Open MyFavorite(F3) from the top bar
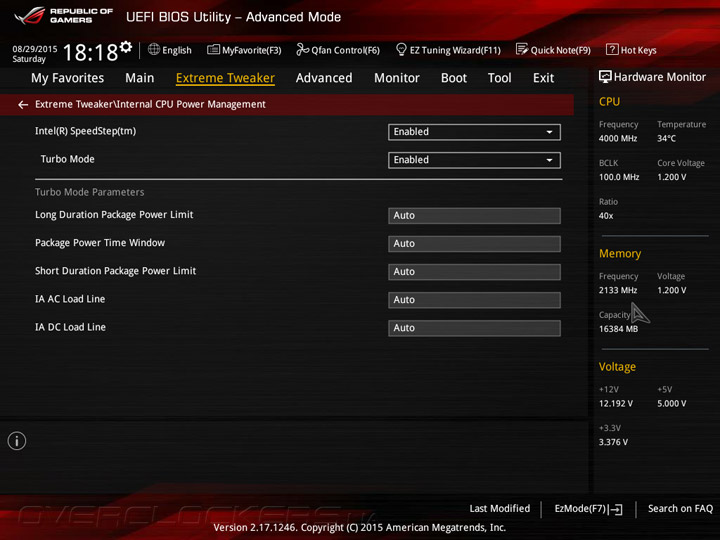720x540 pixels. (x=244, y=50)
